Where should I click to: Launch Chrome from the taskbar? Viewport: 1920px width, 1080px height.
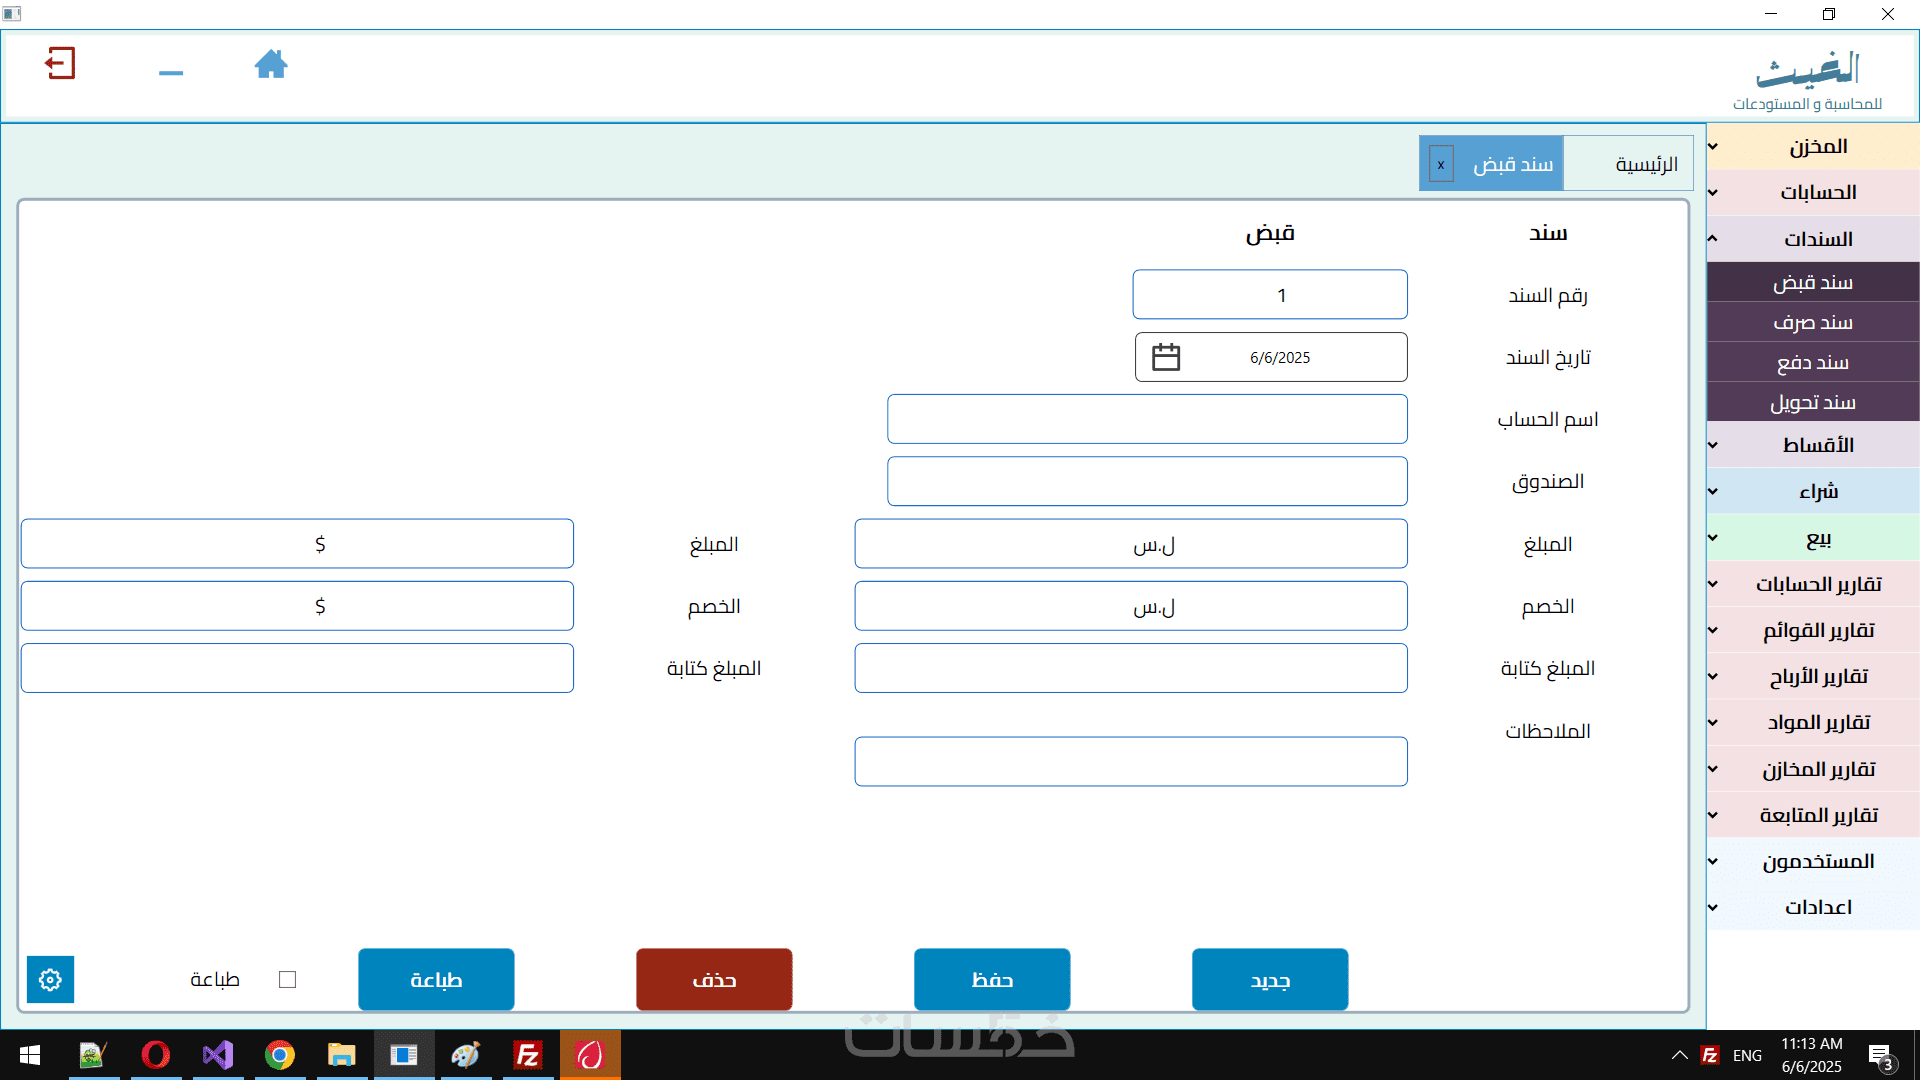pos(280,1055)
